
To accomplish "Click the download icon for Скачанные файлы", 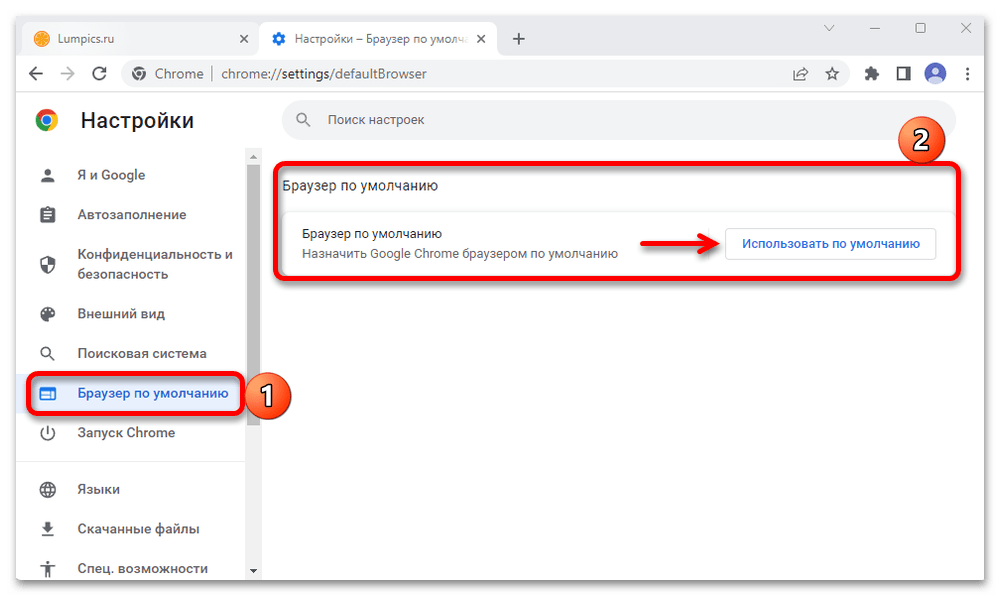I will click(x=48, y=529).
